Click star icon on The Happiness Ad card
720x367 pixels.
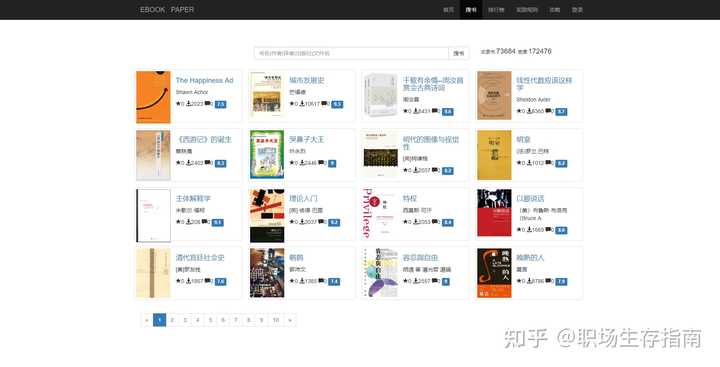coord(178,104)
